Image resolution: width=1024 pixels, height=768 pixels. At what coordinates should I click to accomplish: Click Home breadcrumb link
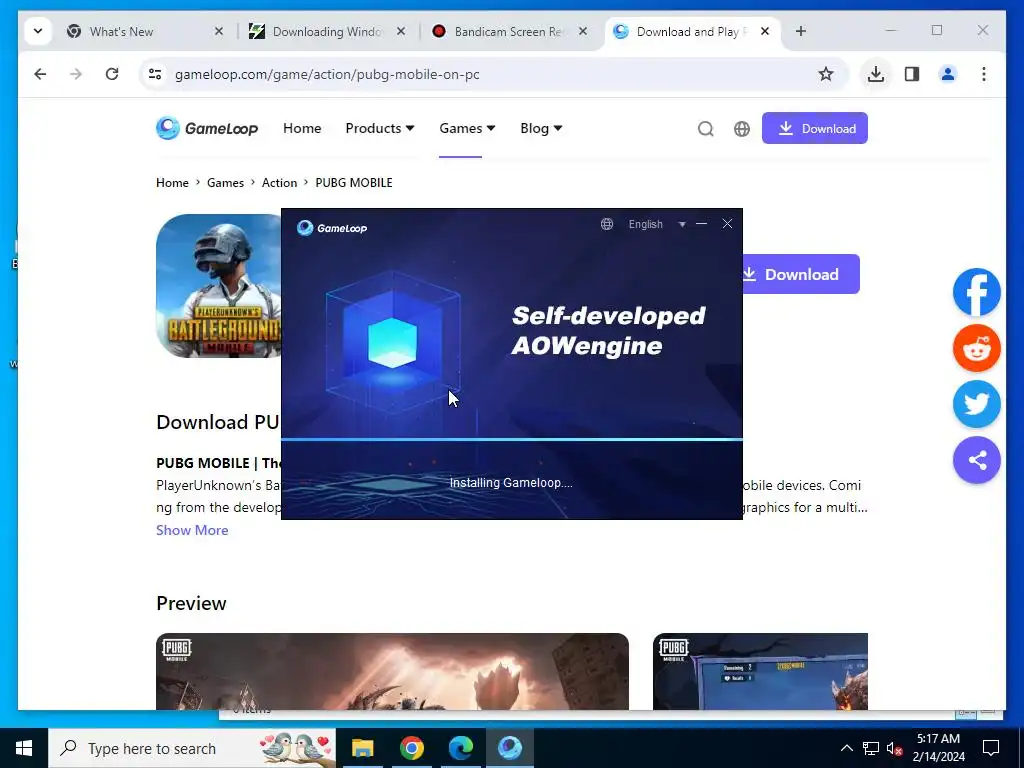point(172,183)
